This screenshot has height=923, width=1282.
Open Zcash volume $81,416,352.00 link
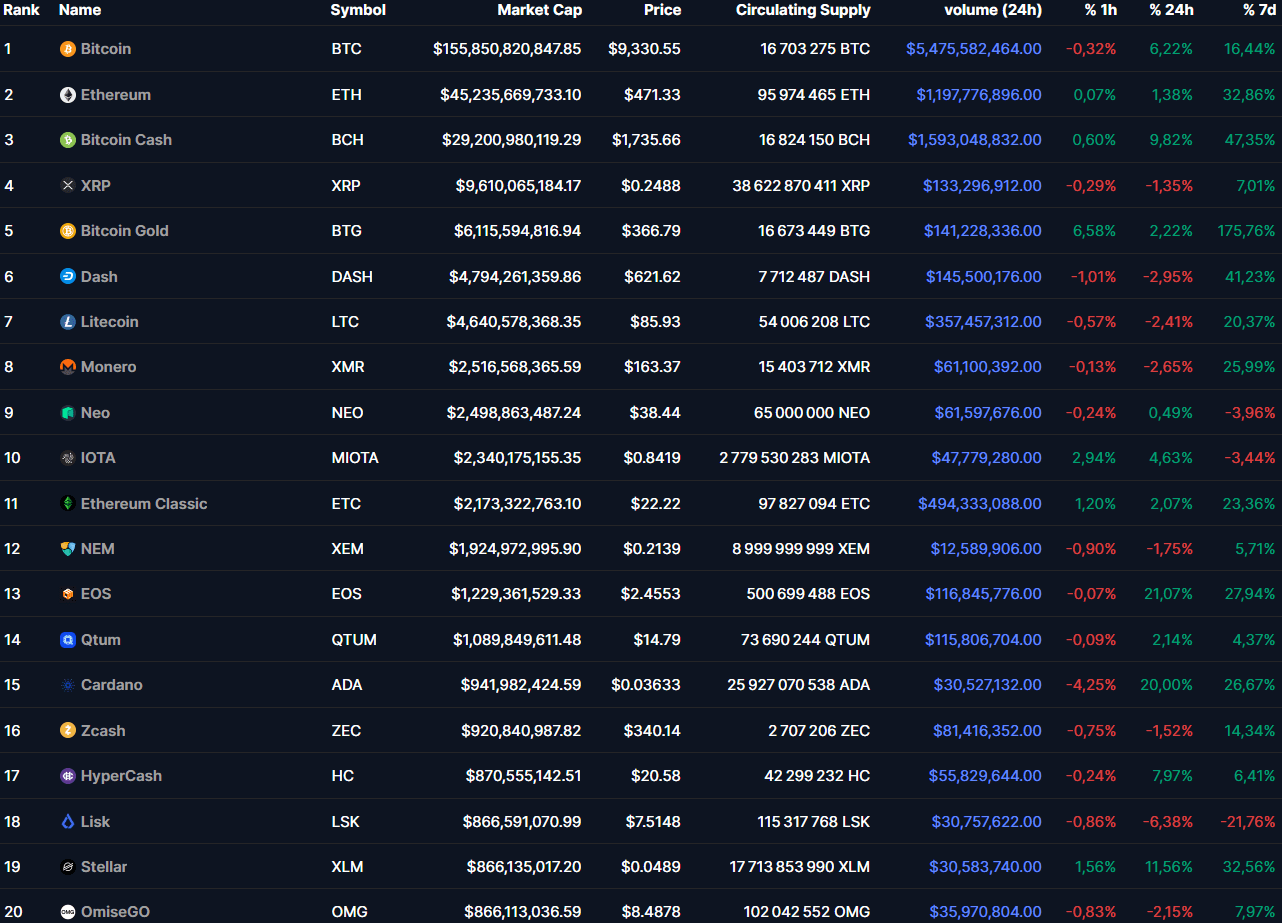click(x=988, y=731)
